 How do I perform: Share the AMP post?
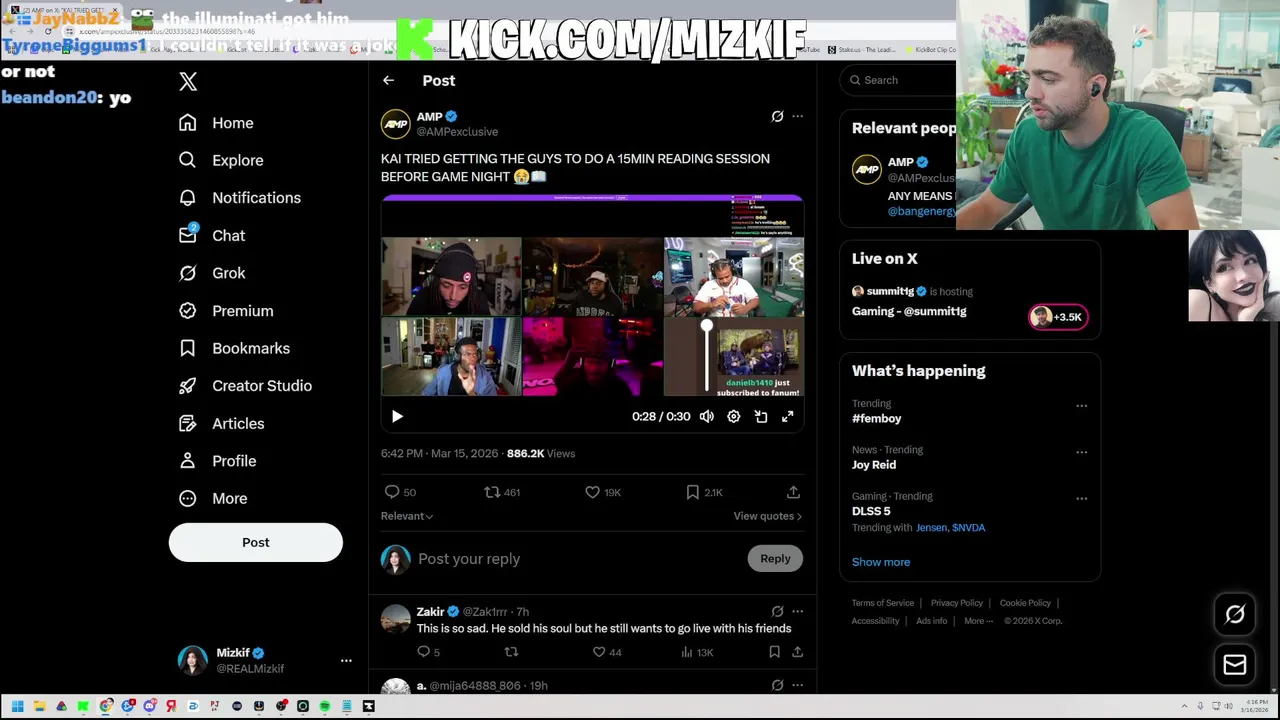click(x=793, y=492)
